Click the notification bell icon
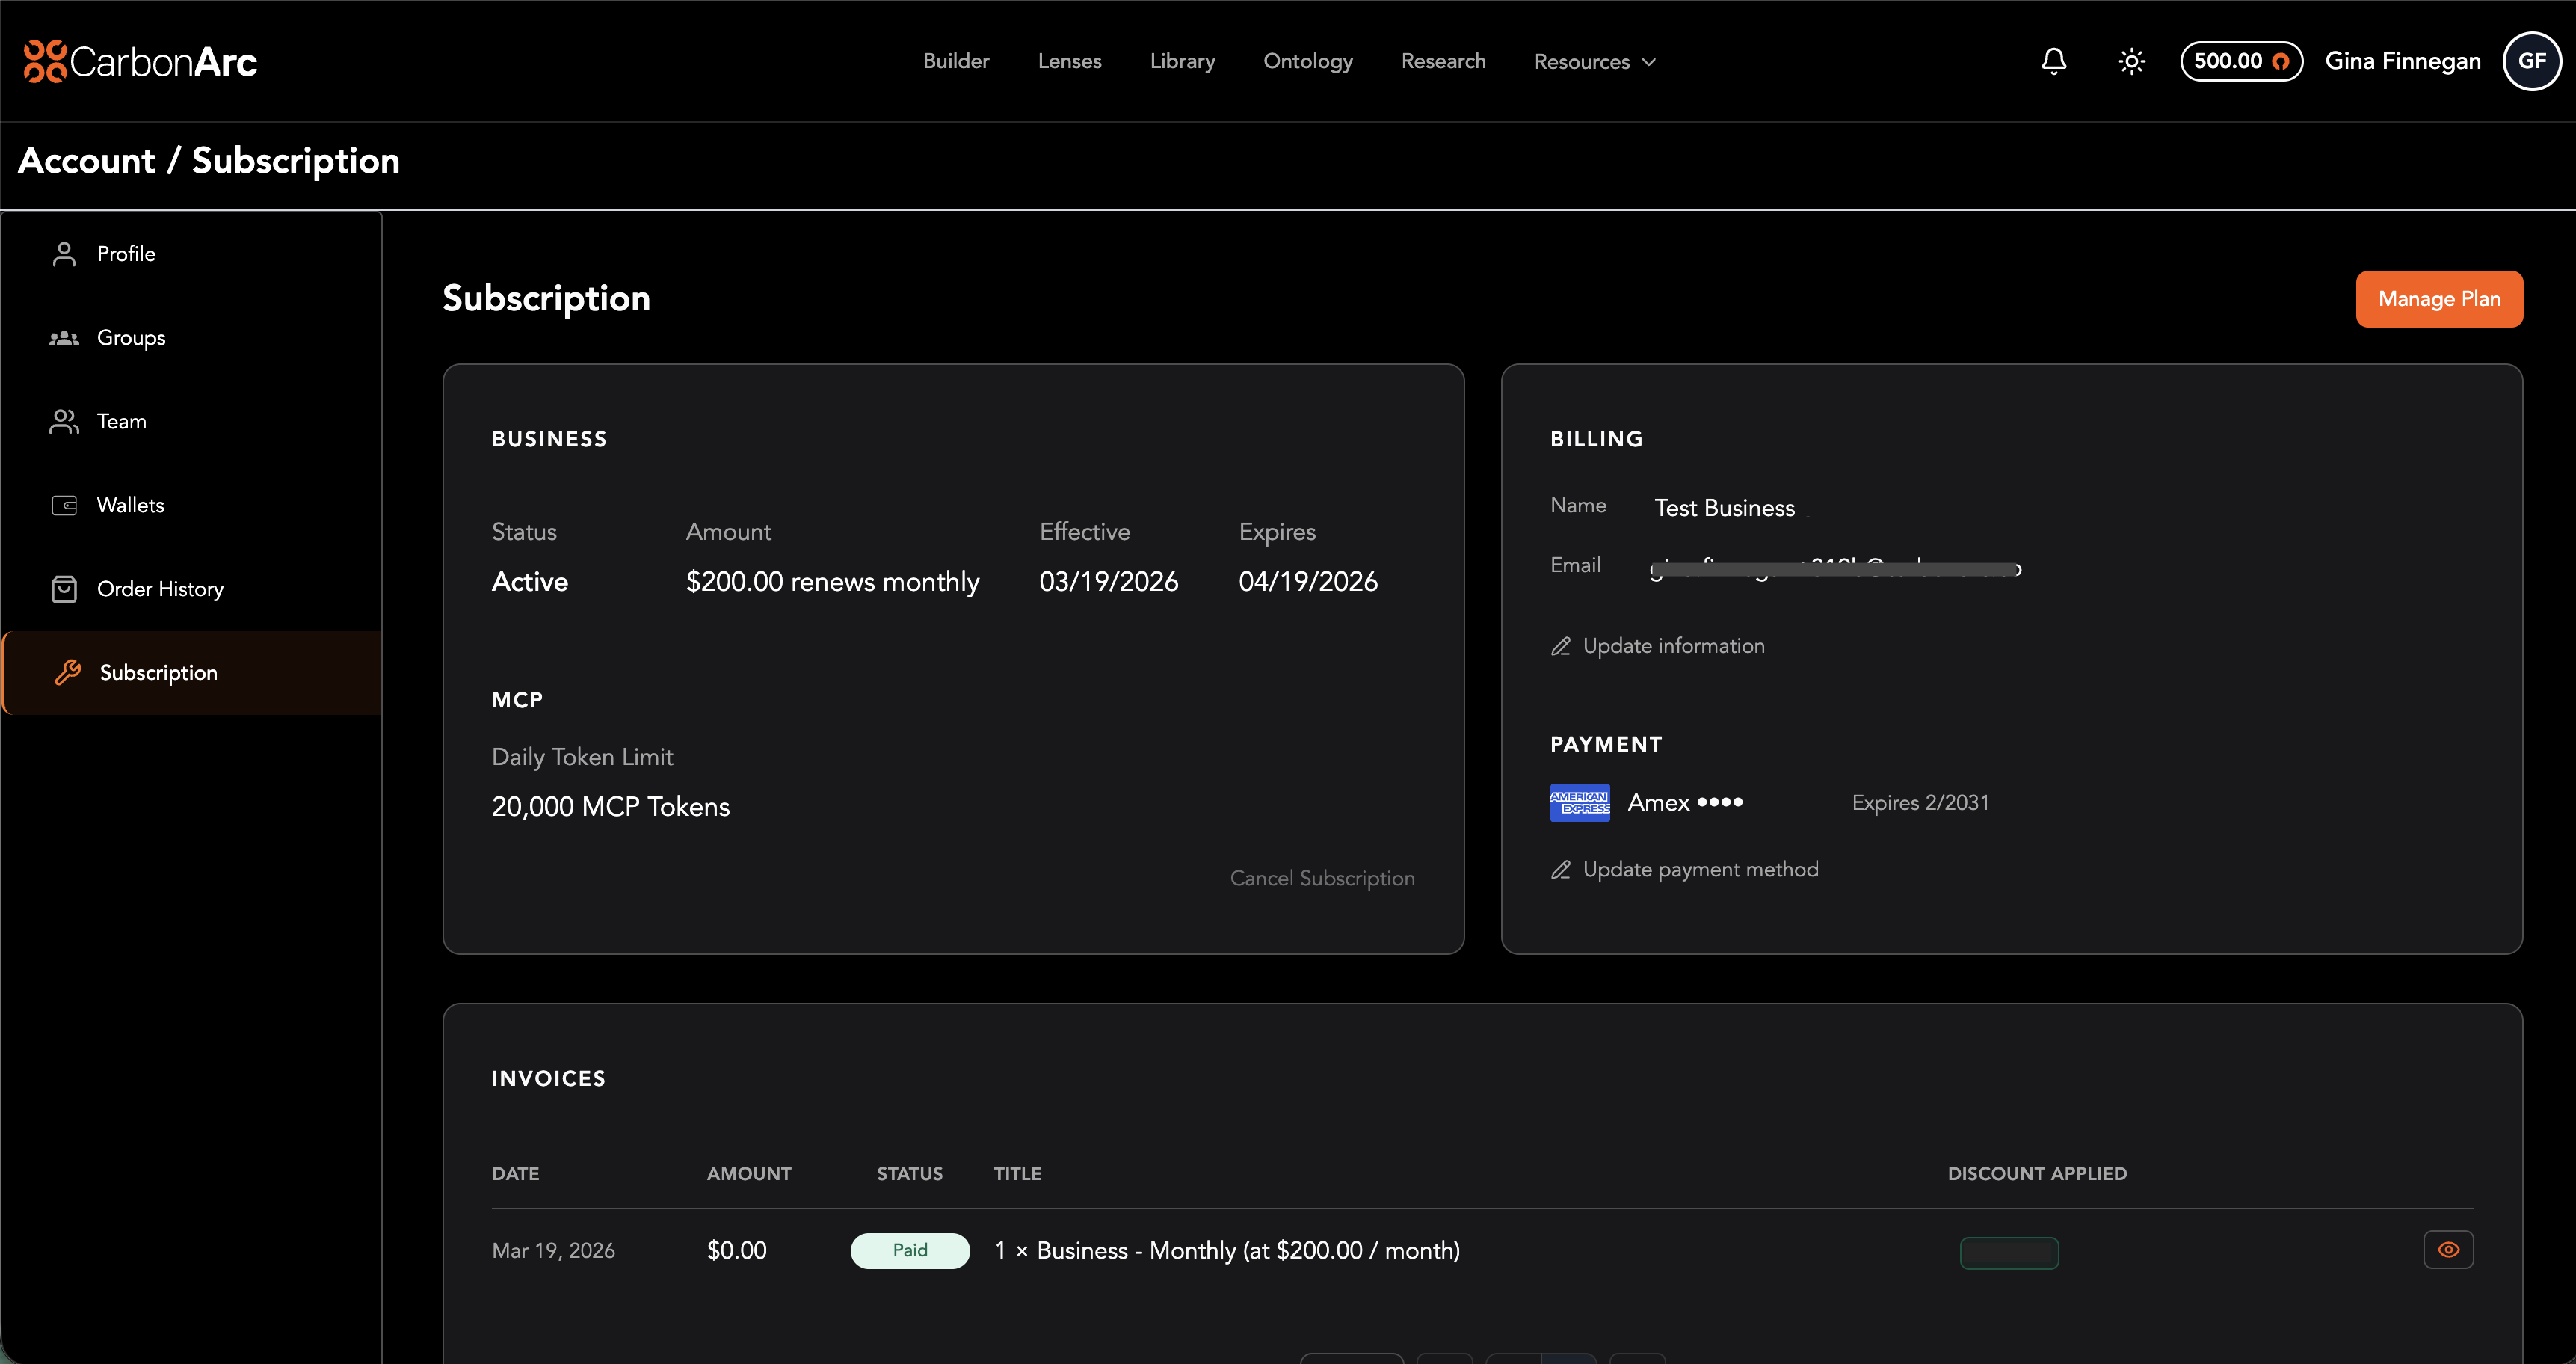Viewport: 2576px width, 1364px height. coord(2053,61)
